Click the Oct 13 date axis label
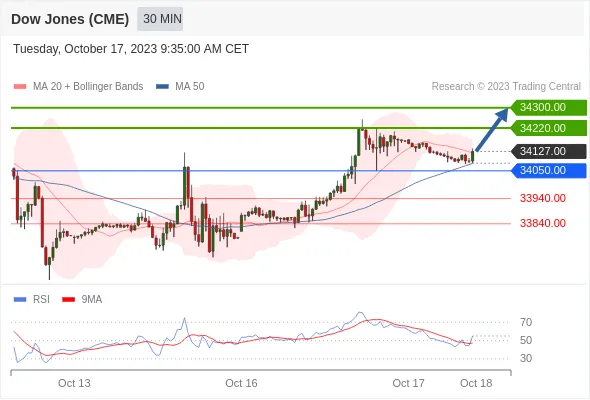The image size is (590, 400). [74, 383]
